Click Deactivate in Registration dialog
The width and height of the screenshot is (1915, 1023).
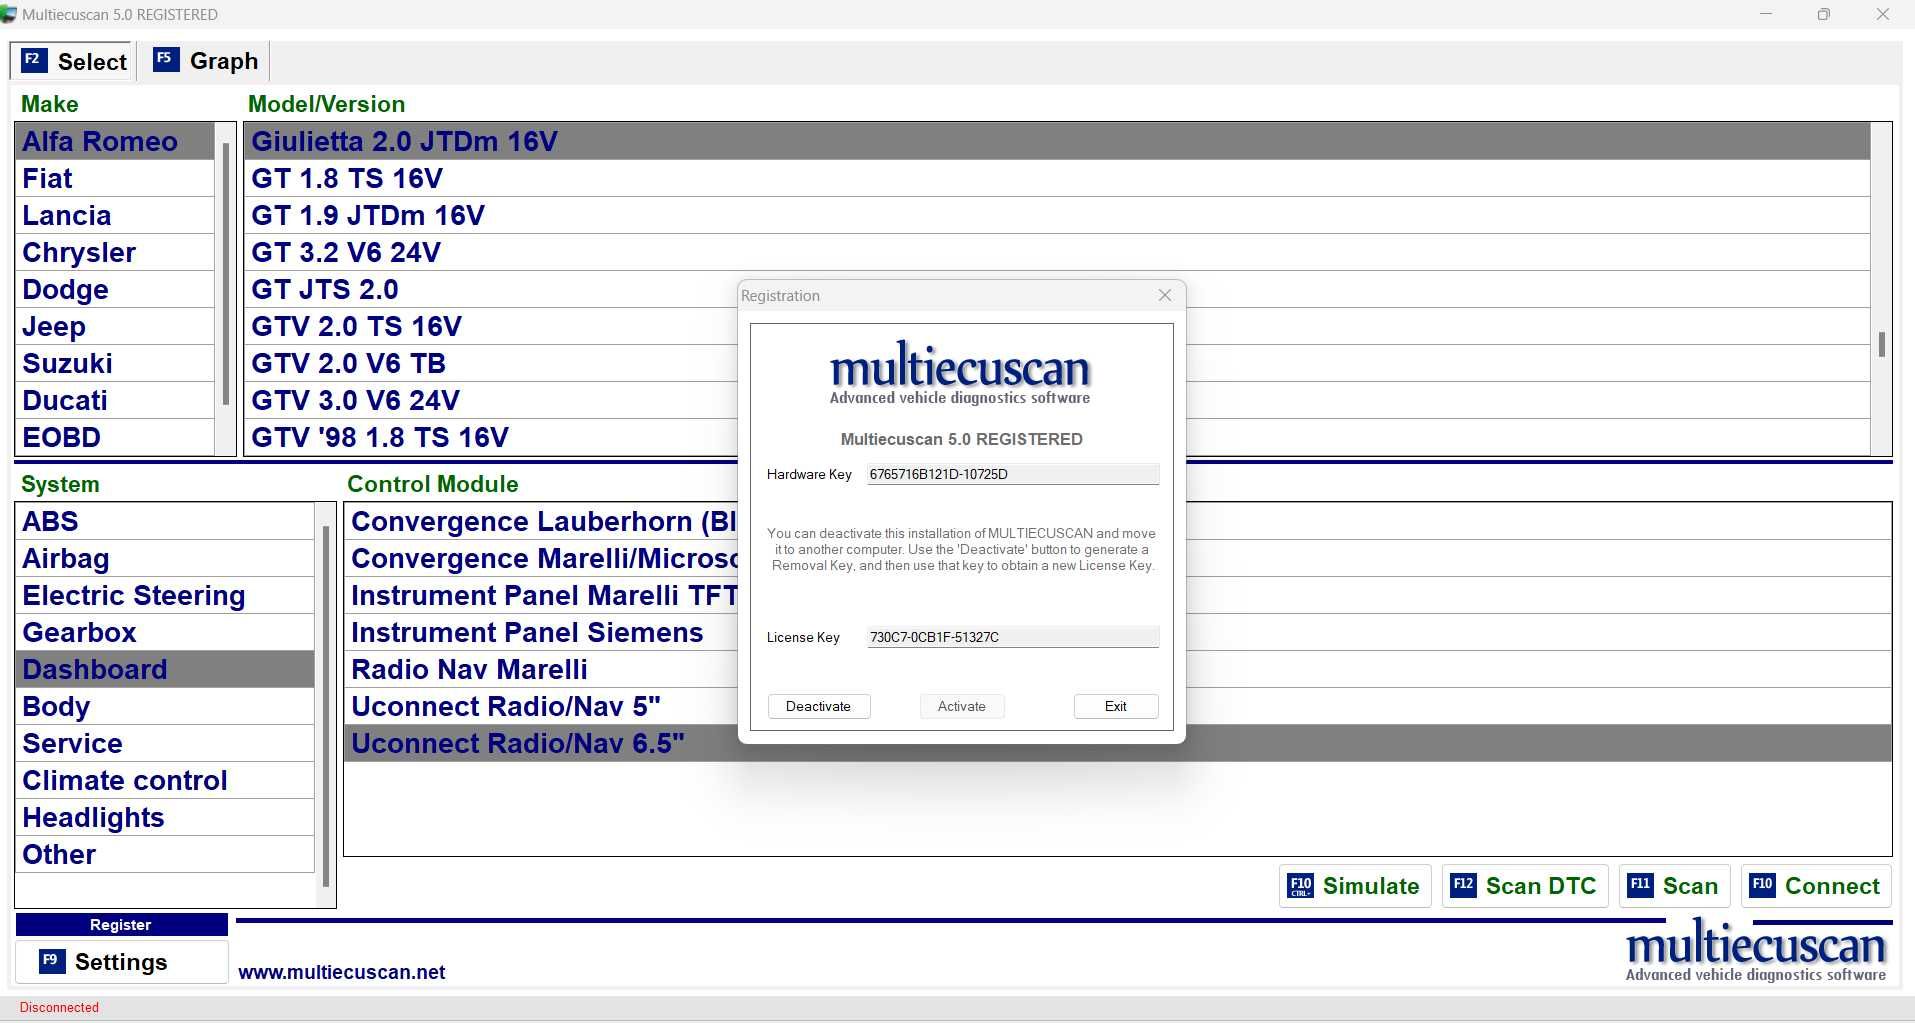pyautogui.click(x=819, y=706)
